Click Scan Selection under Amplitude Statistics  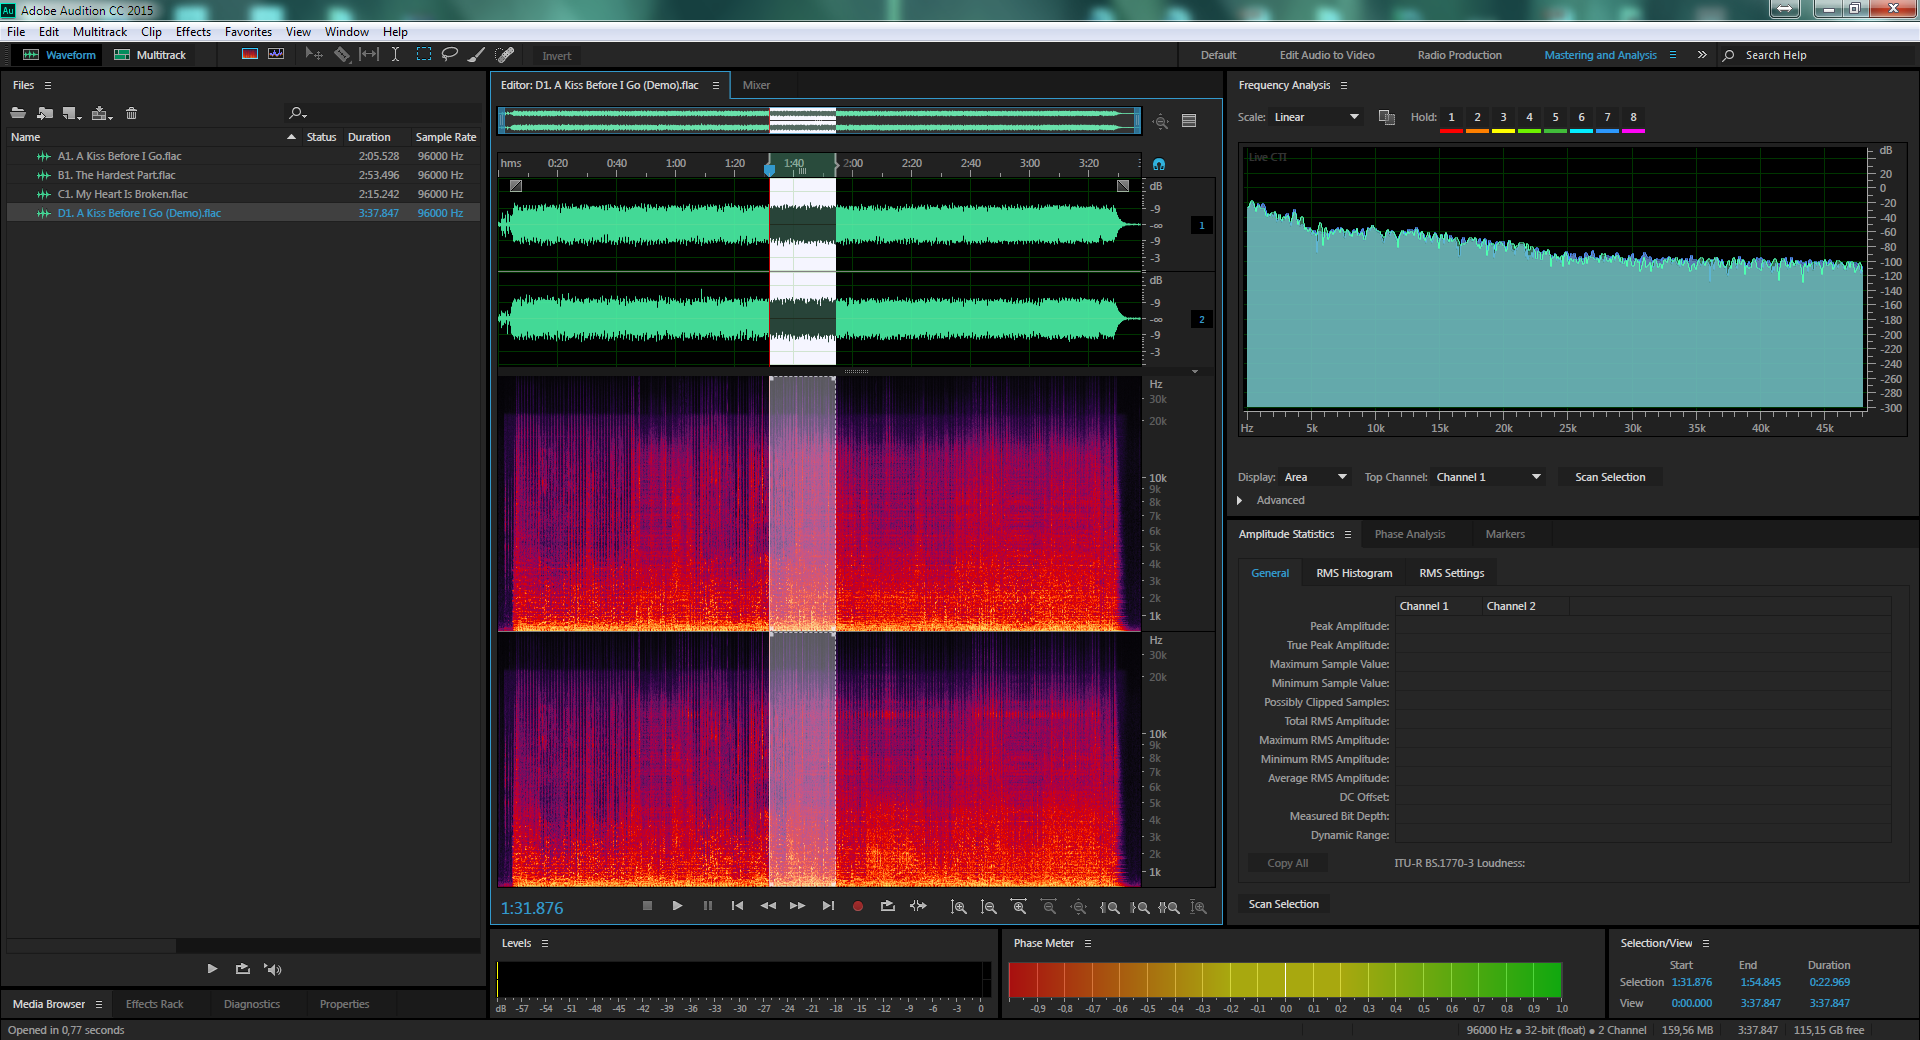tap(1283, 904)
